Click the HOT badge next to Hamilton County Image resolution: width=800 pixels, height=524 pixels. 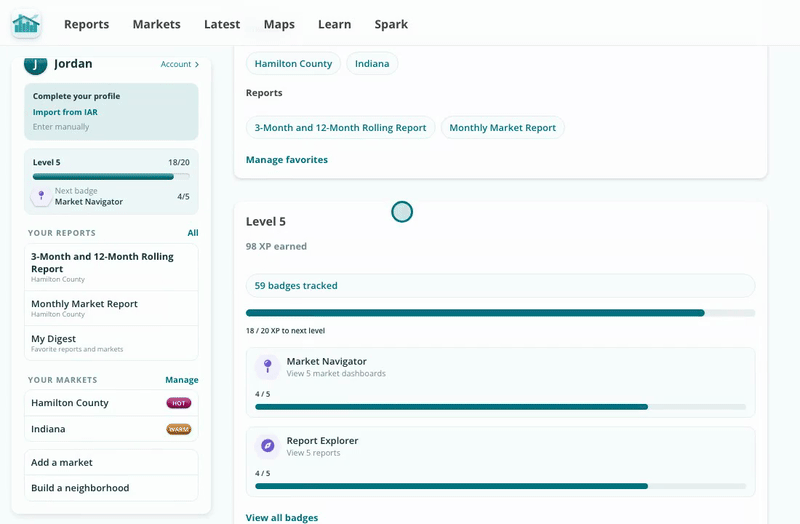[179, 403]
